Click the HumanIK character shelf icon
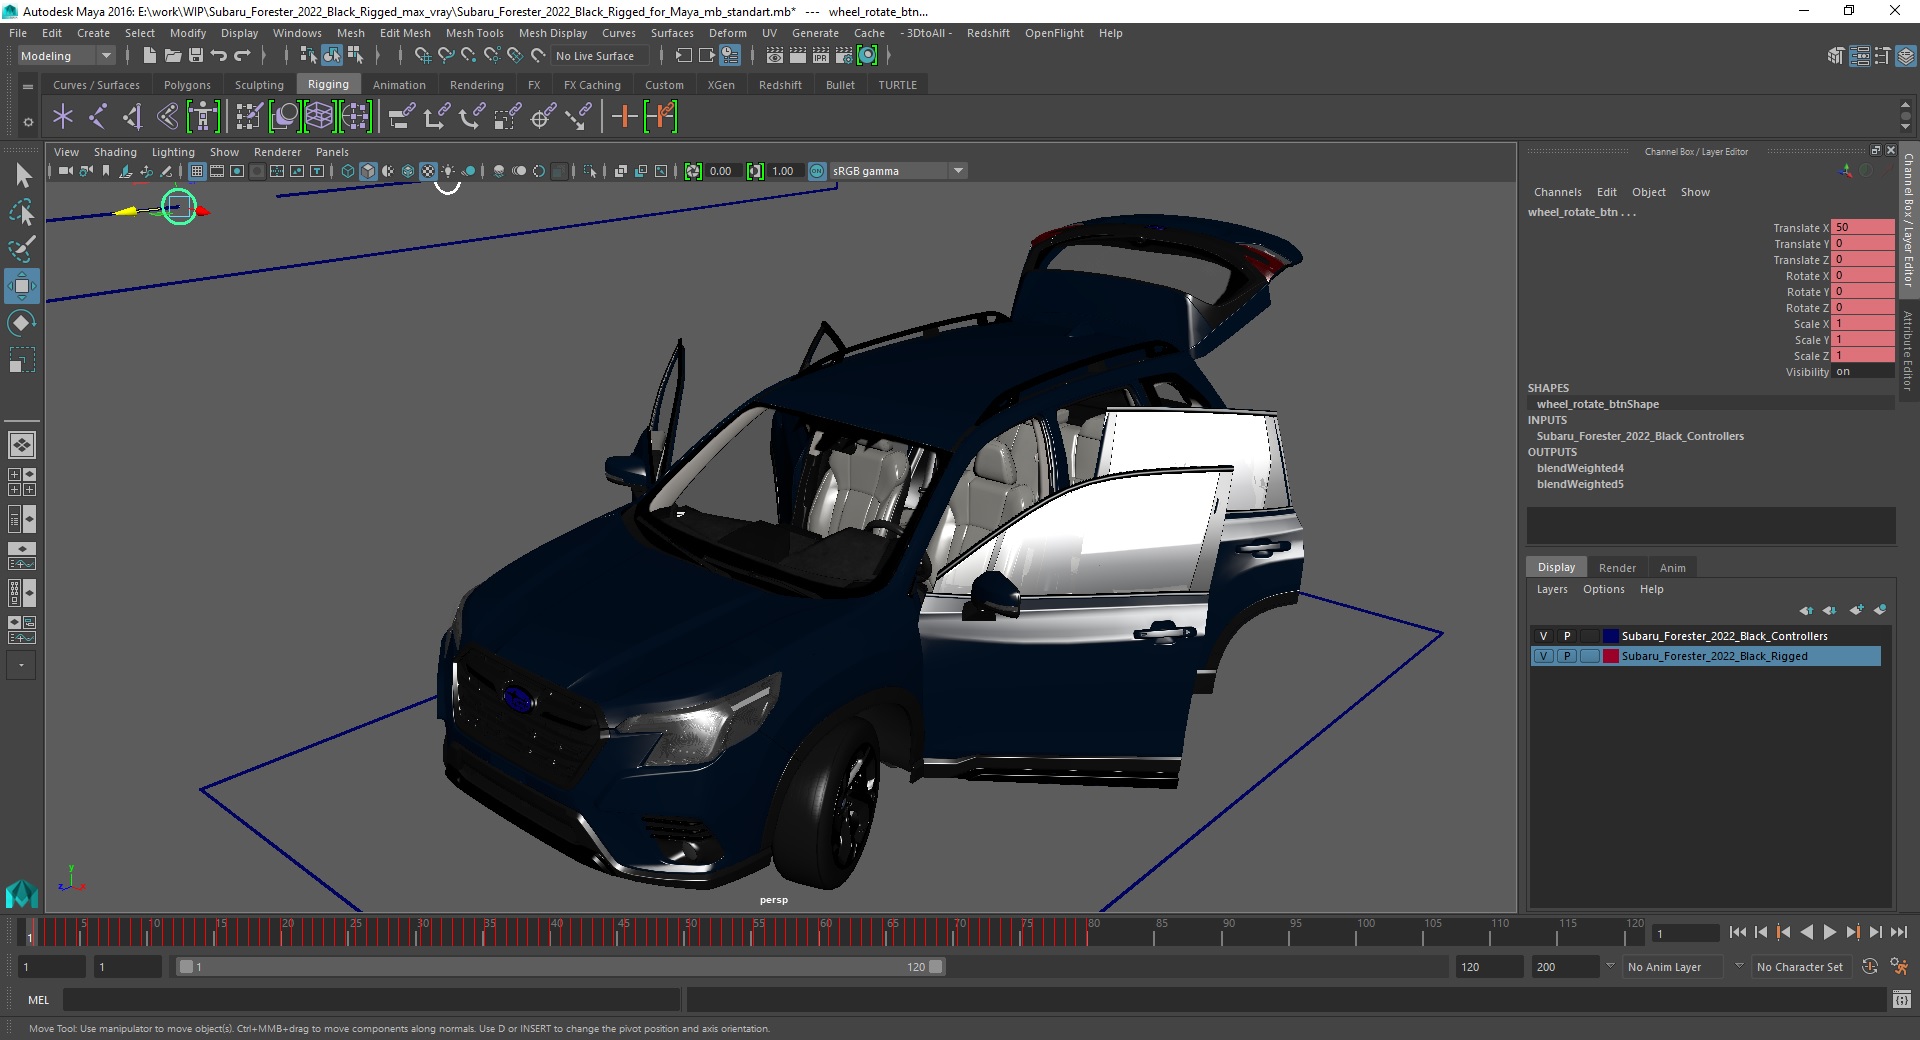Screen dimensions: 1920x1040 click(x=203, y=117)
